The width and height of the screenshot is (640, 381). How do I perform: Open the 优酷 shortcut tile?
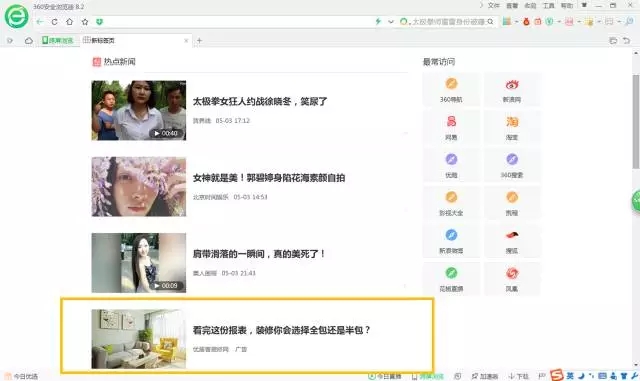click(x=451, y=165)
